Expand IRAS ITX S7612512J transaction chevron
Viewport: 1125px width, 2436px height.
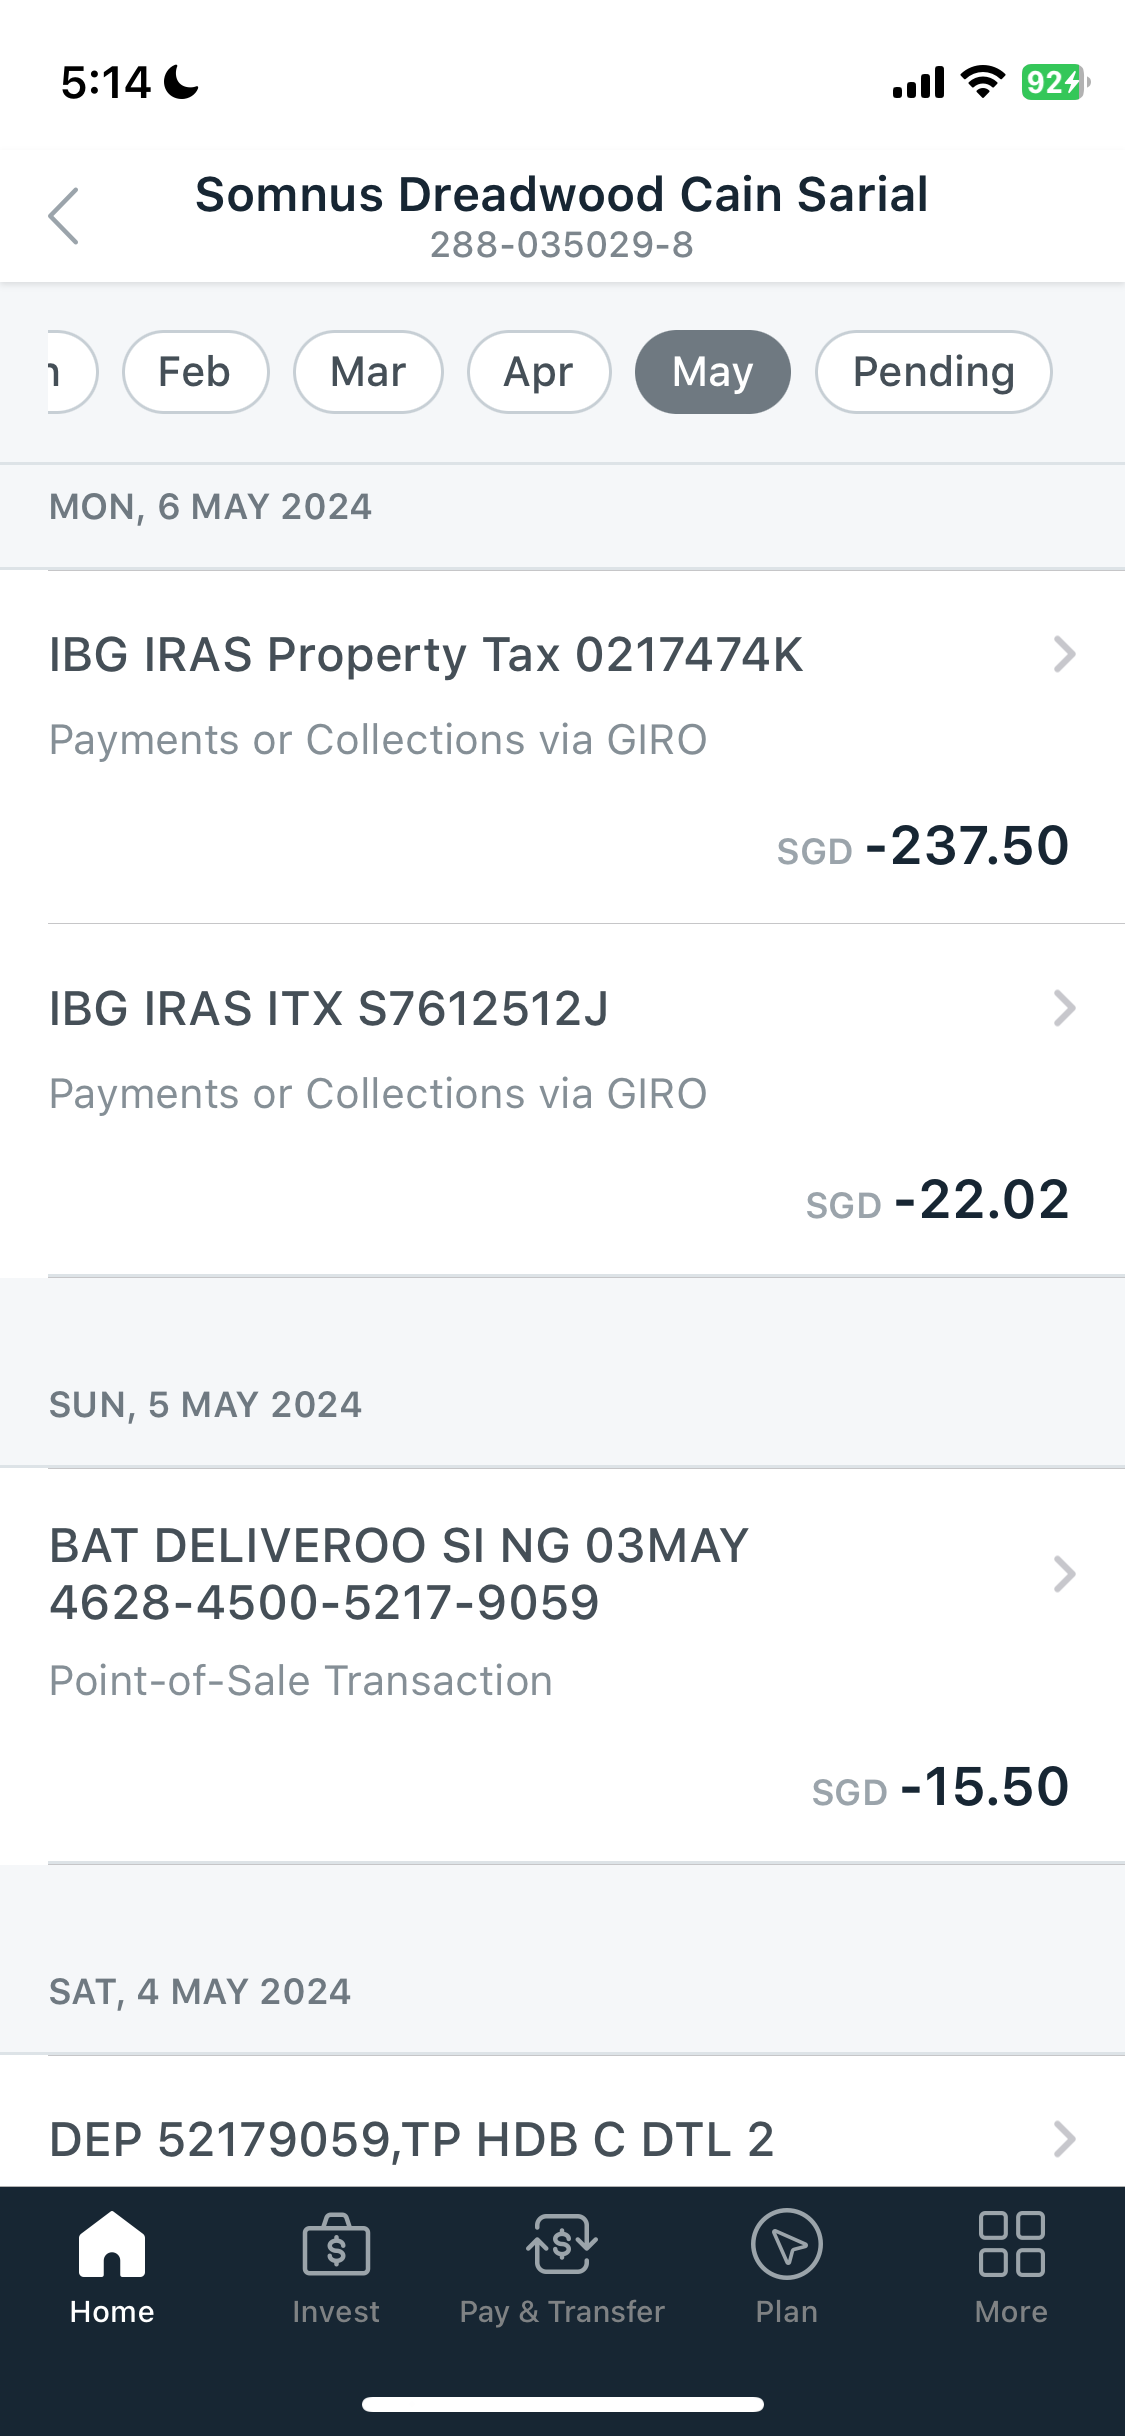(x=1064, y=1008)
